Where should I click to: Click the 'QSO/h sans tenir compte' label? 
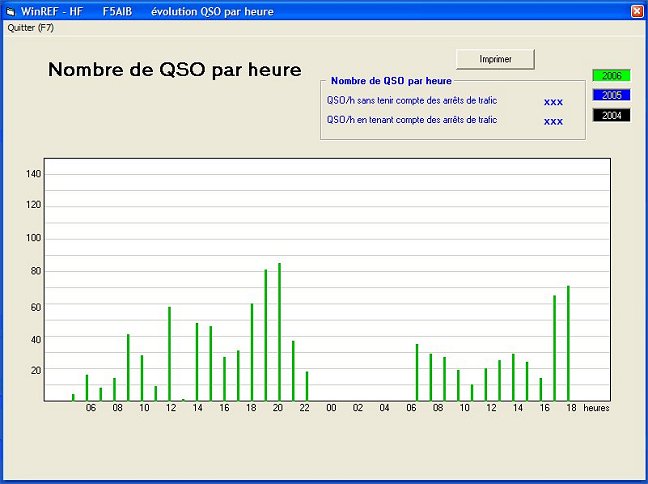[x=412, y=101]
